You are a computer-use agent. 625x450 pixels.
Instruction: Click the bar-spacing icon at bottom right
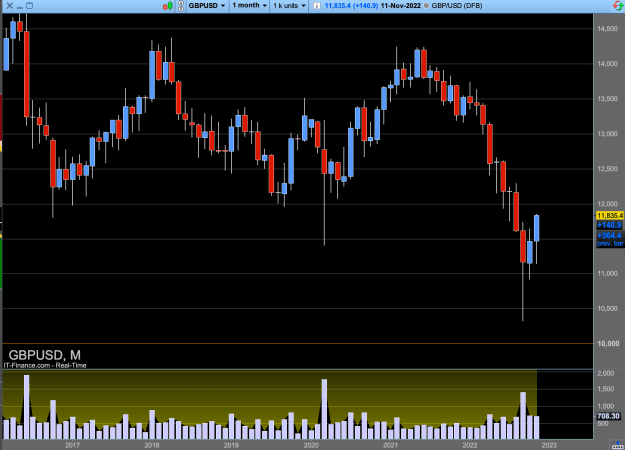618,445
